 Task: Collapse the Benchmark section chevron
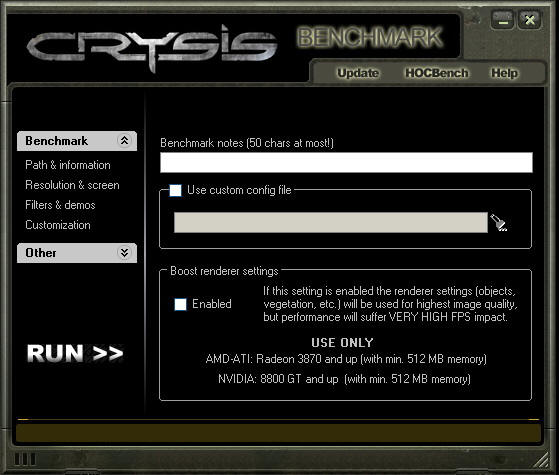[124, 141]
